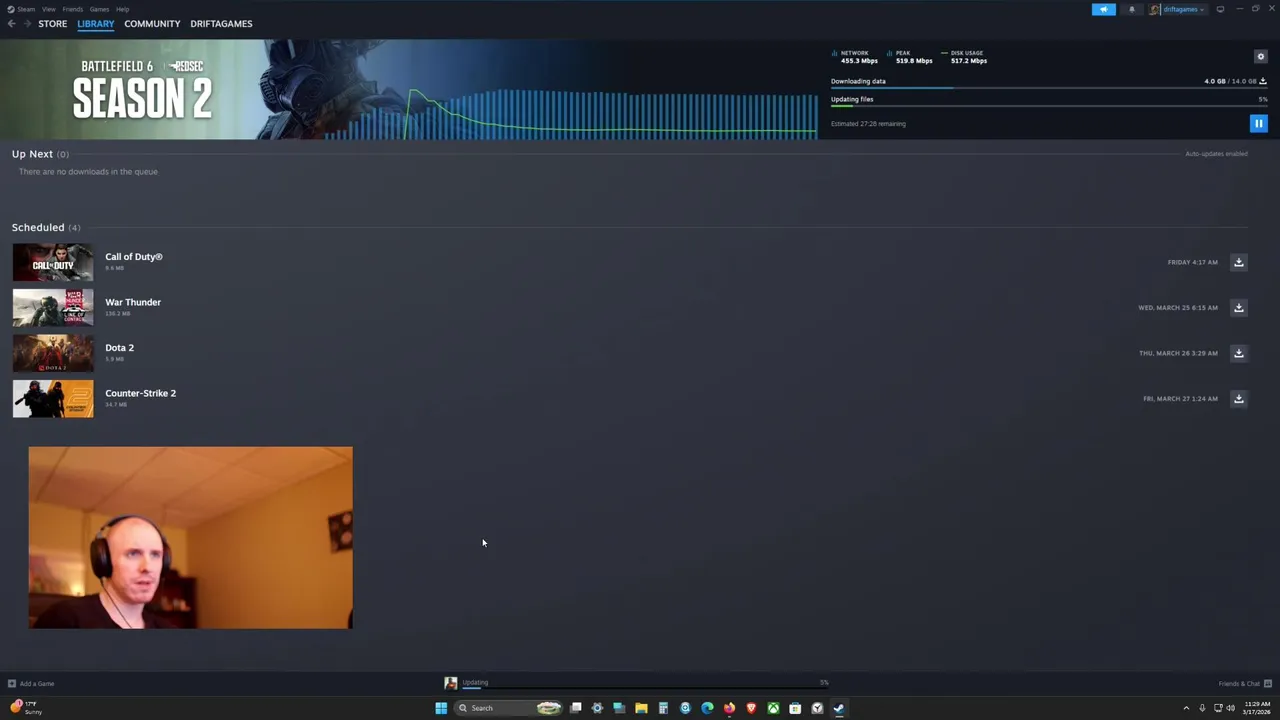Click the announcements megaphone button
The image size is (1280, 720).
click(1103, 9)
